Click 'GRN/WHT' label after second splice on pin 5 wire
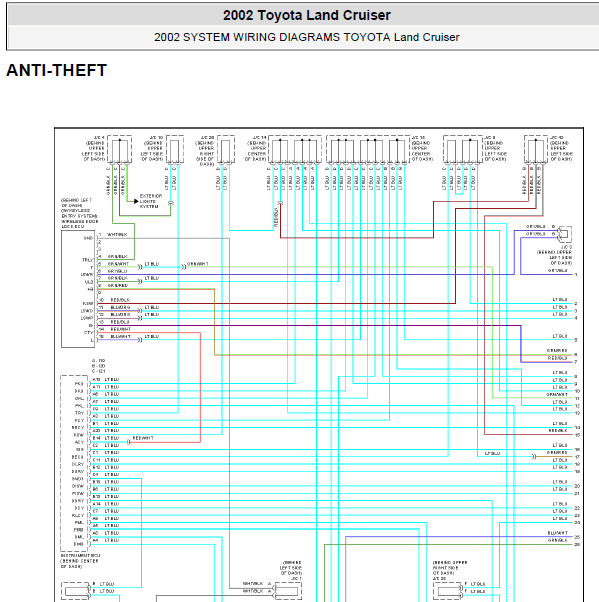The image size is (599, 602). coord(197,264)
